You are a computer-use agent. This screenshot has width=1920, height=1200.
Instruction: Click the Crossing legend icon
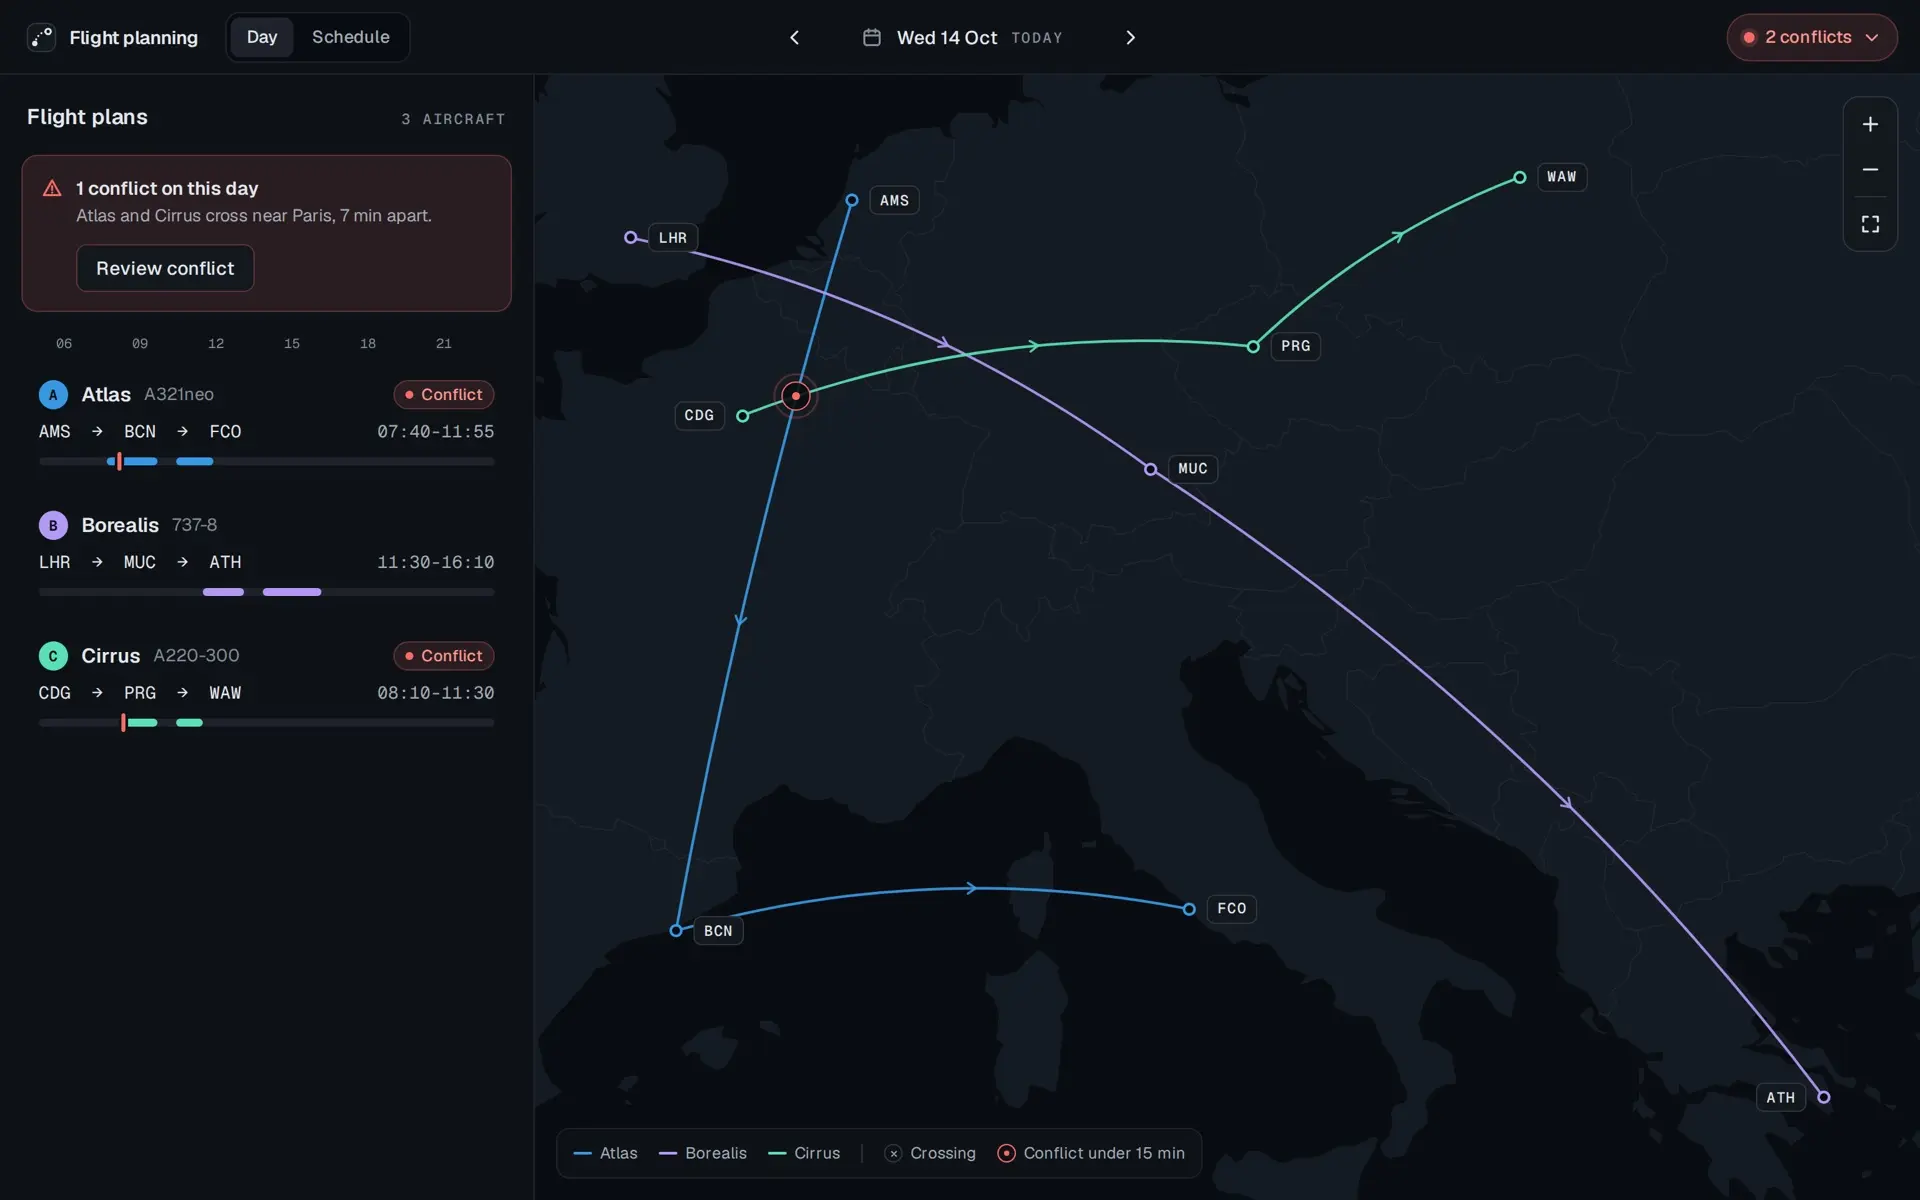pos(893,1154)
